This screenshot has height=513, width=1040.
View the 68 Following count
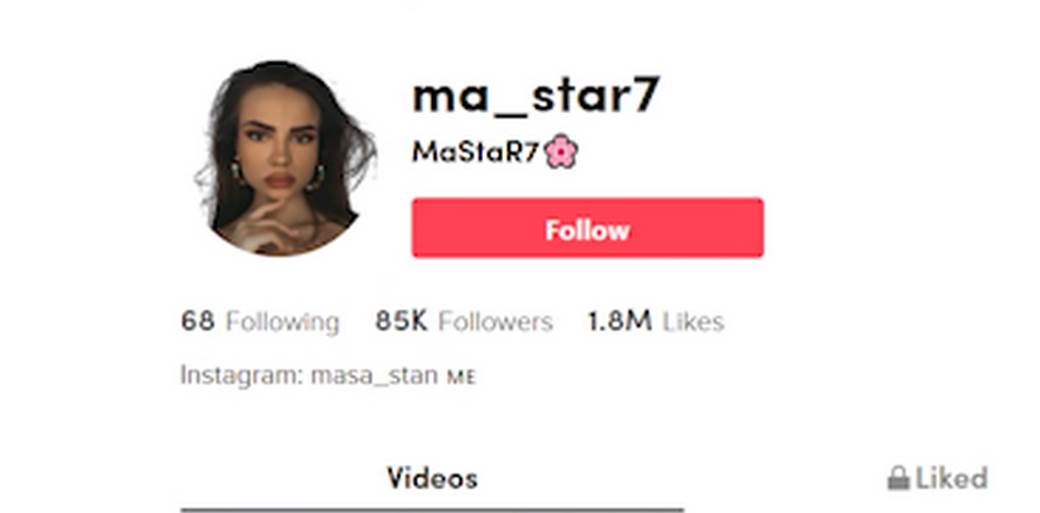click(x=198, y=321)
